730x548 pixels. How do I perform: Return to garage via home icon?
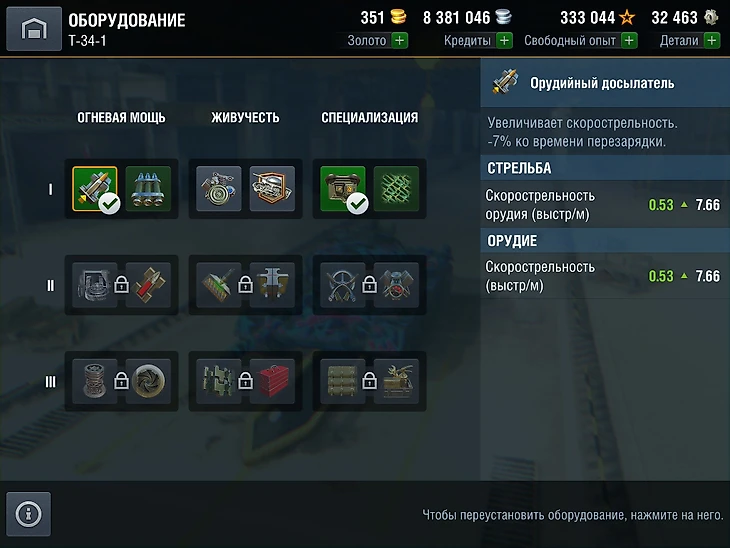coord(34,29)
